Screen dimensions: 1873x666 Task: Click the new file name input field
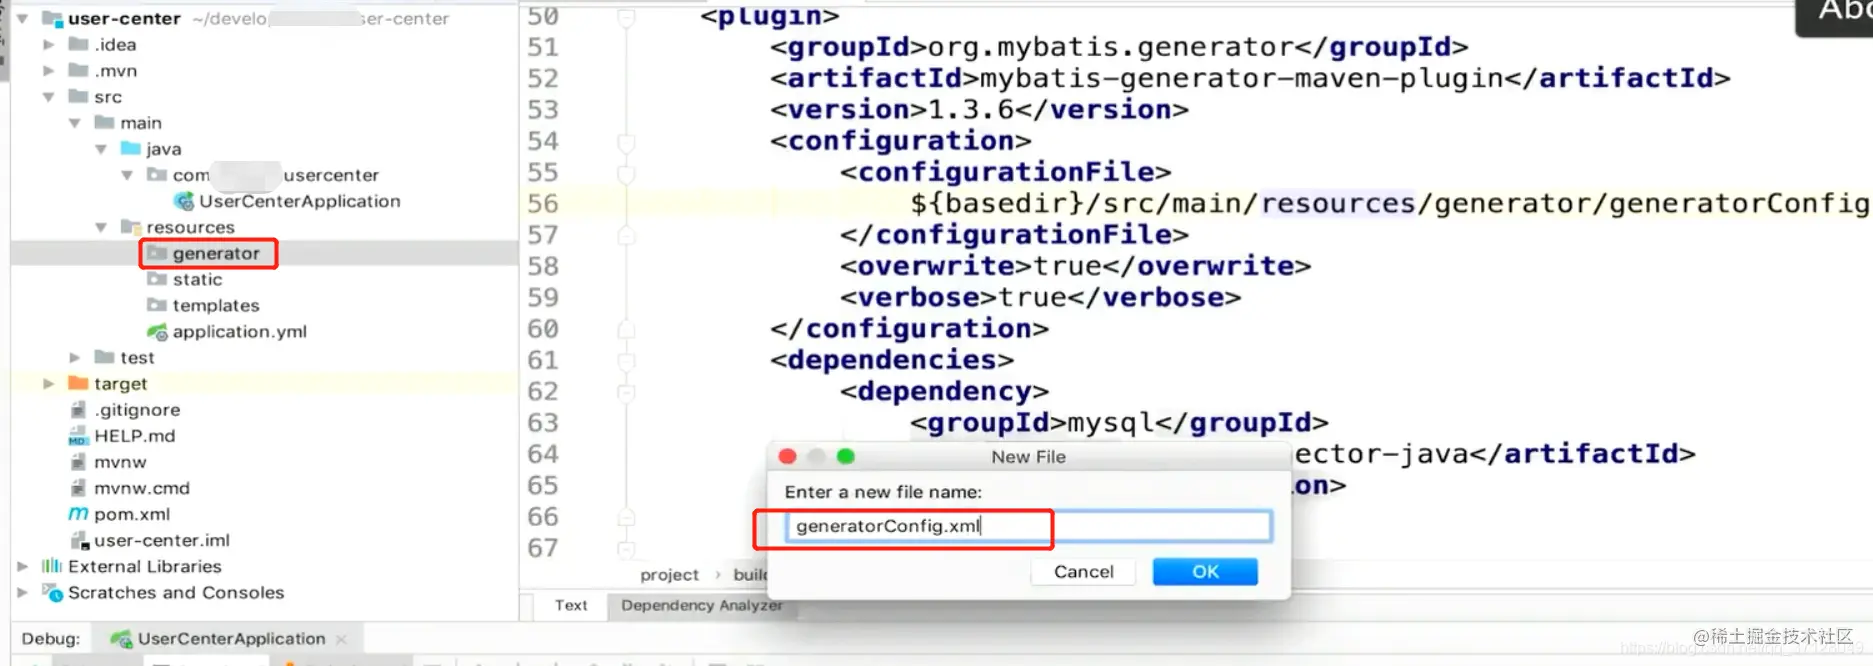click(1028, 526)
